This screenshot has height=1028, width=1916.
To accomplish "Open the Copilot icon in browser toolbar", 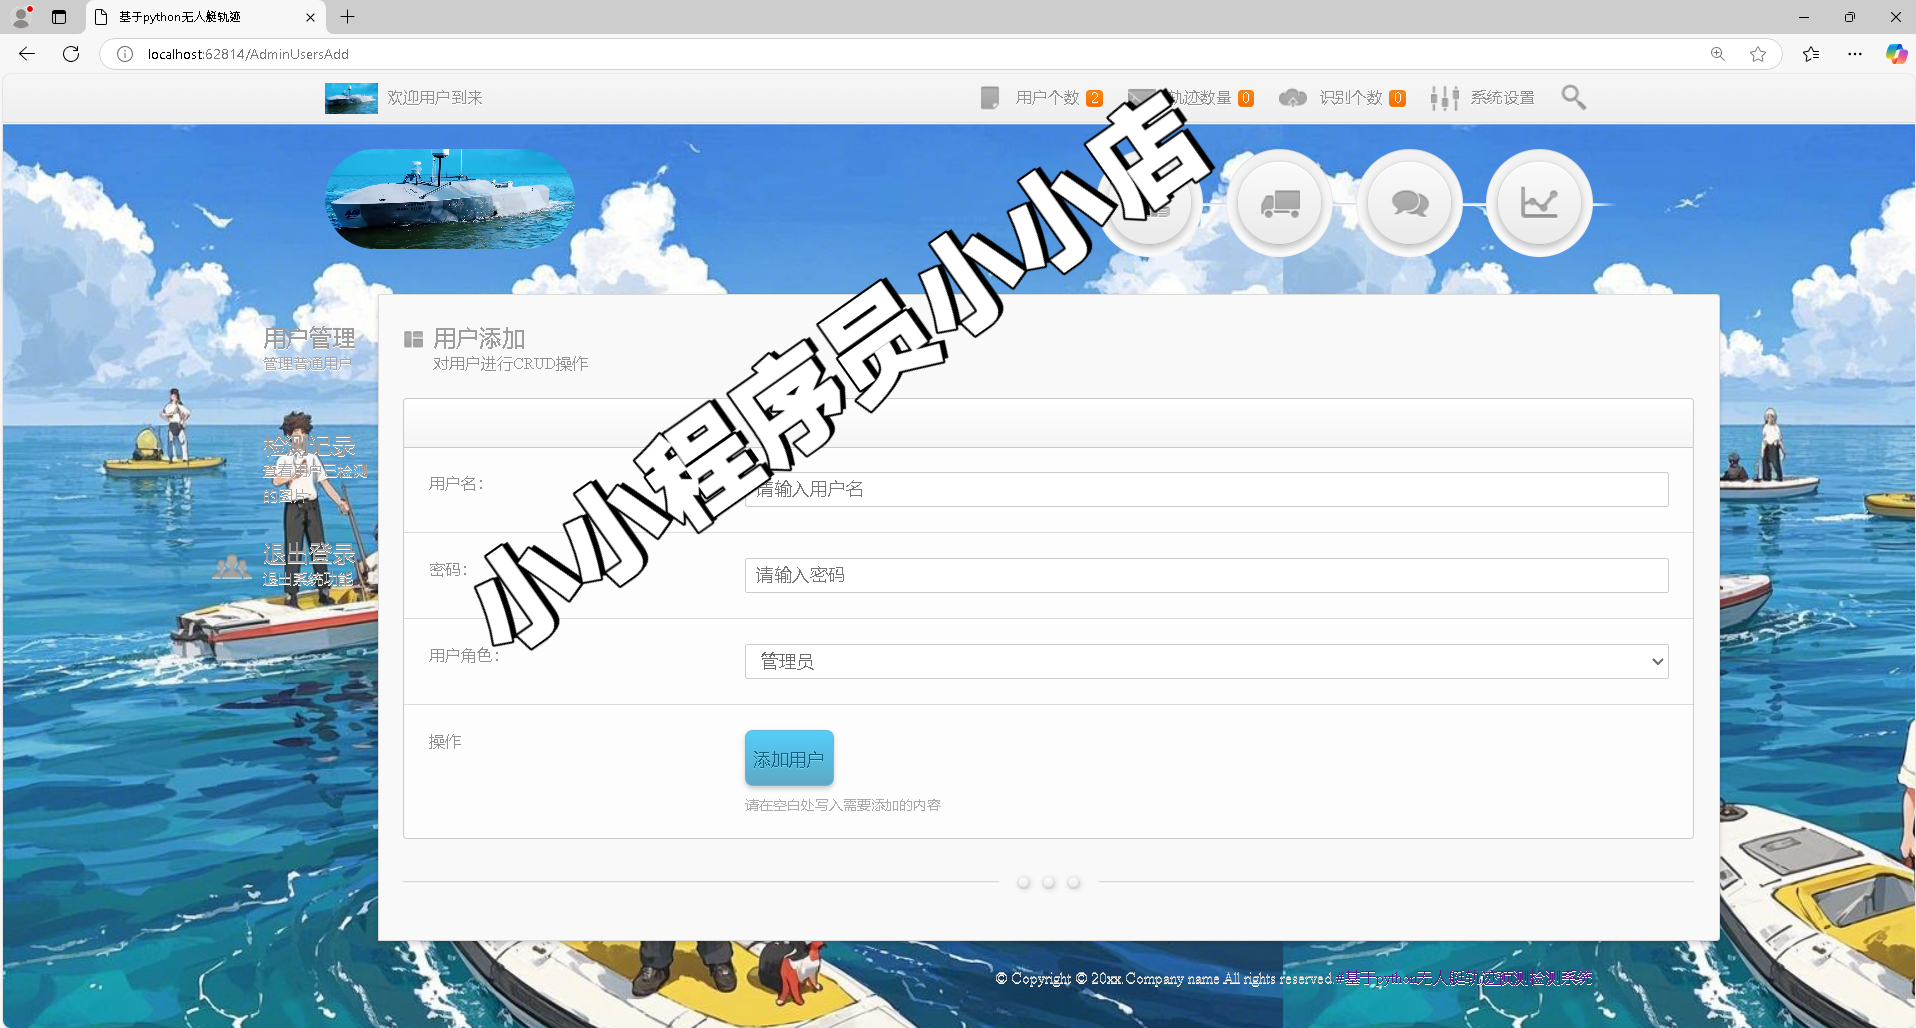I will (x=1896, y=54).
